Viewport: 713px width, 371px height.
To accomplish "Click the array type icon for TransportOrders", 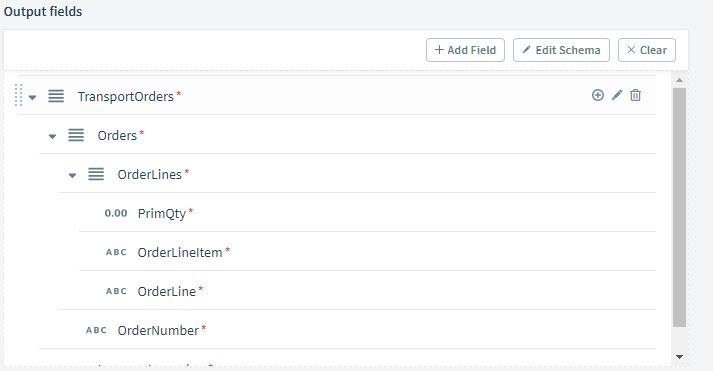I will [x=56, y=96].
